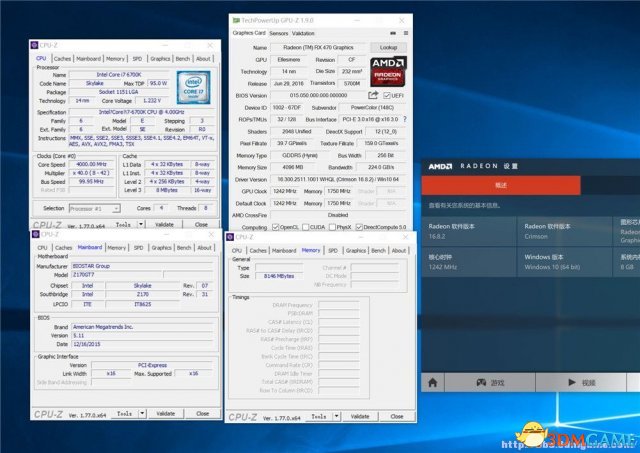Click the Subvendor field PowerColor (148C)
Image resolution: width=640 pixels, height=453 pixels.
[x=372, y=108]
